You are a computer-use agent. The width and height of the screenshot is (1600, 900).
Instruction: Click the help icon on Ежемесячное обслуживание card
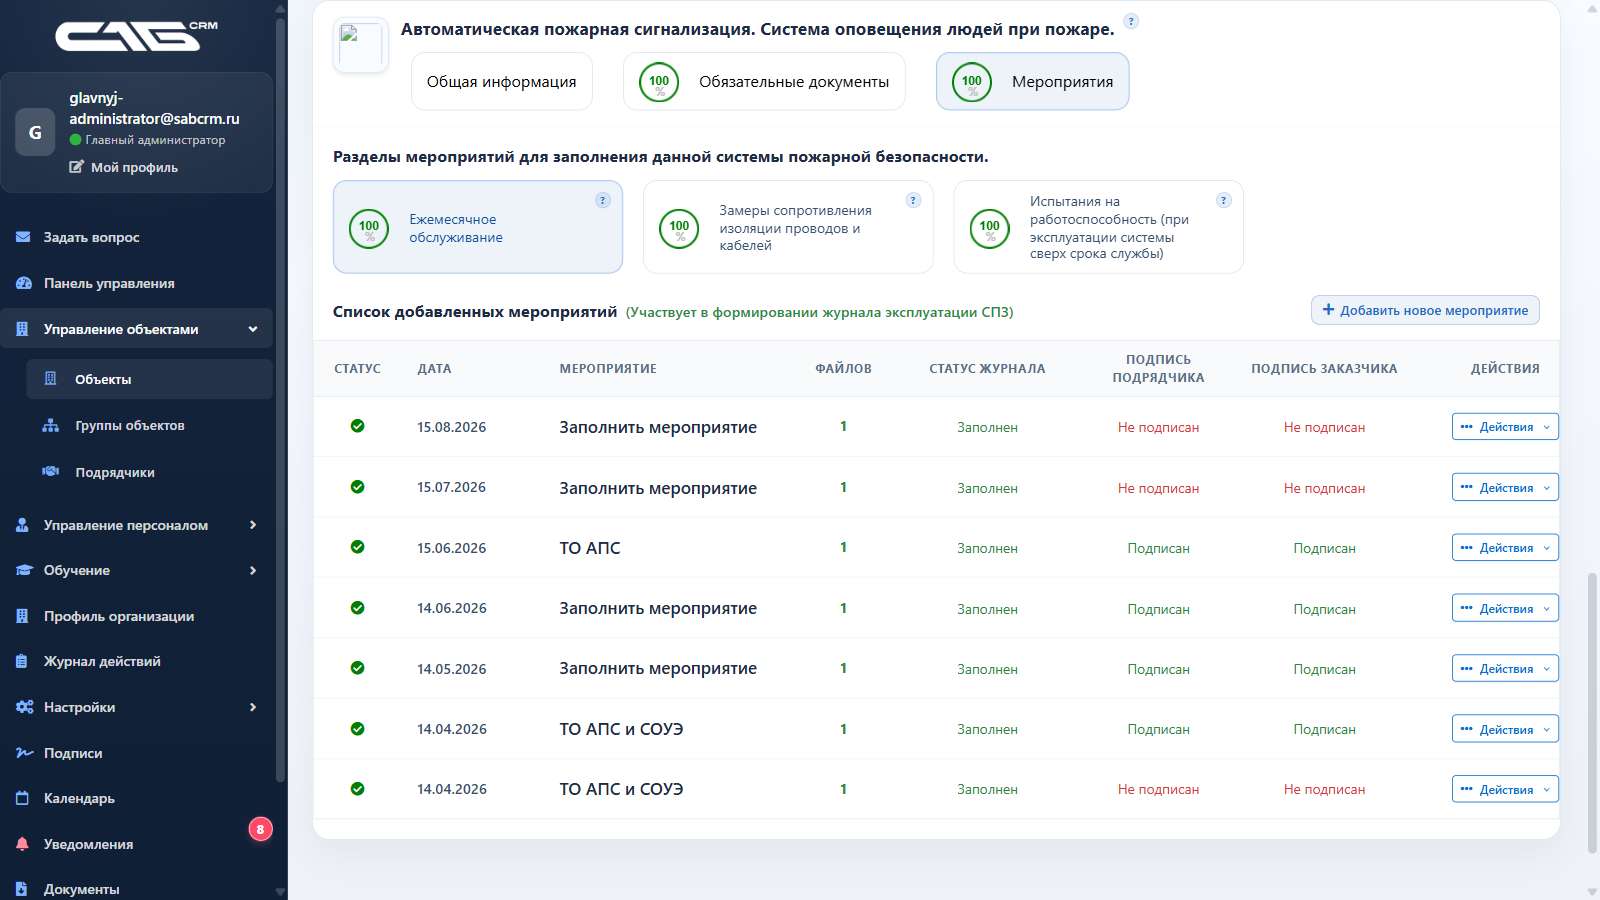point(603,200)
